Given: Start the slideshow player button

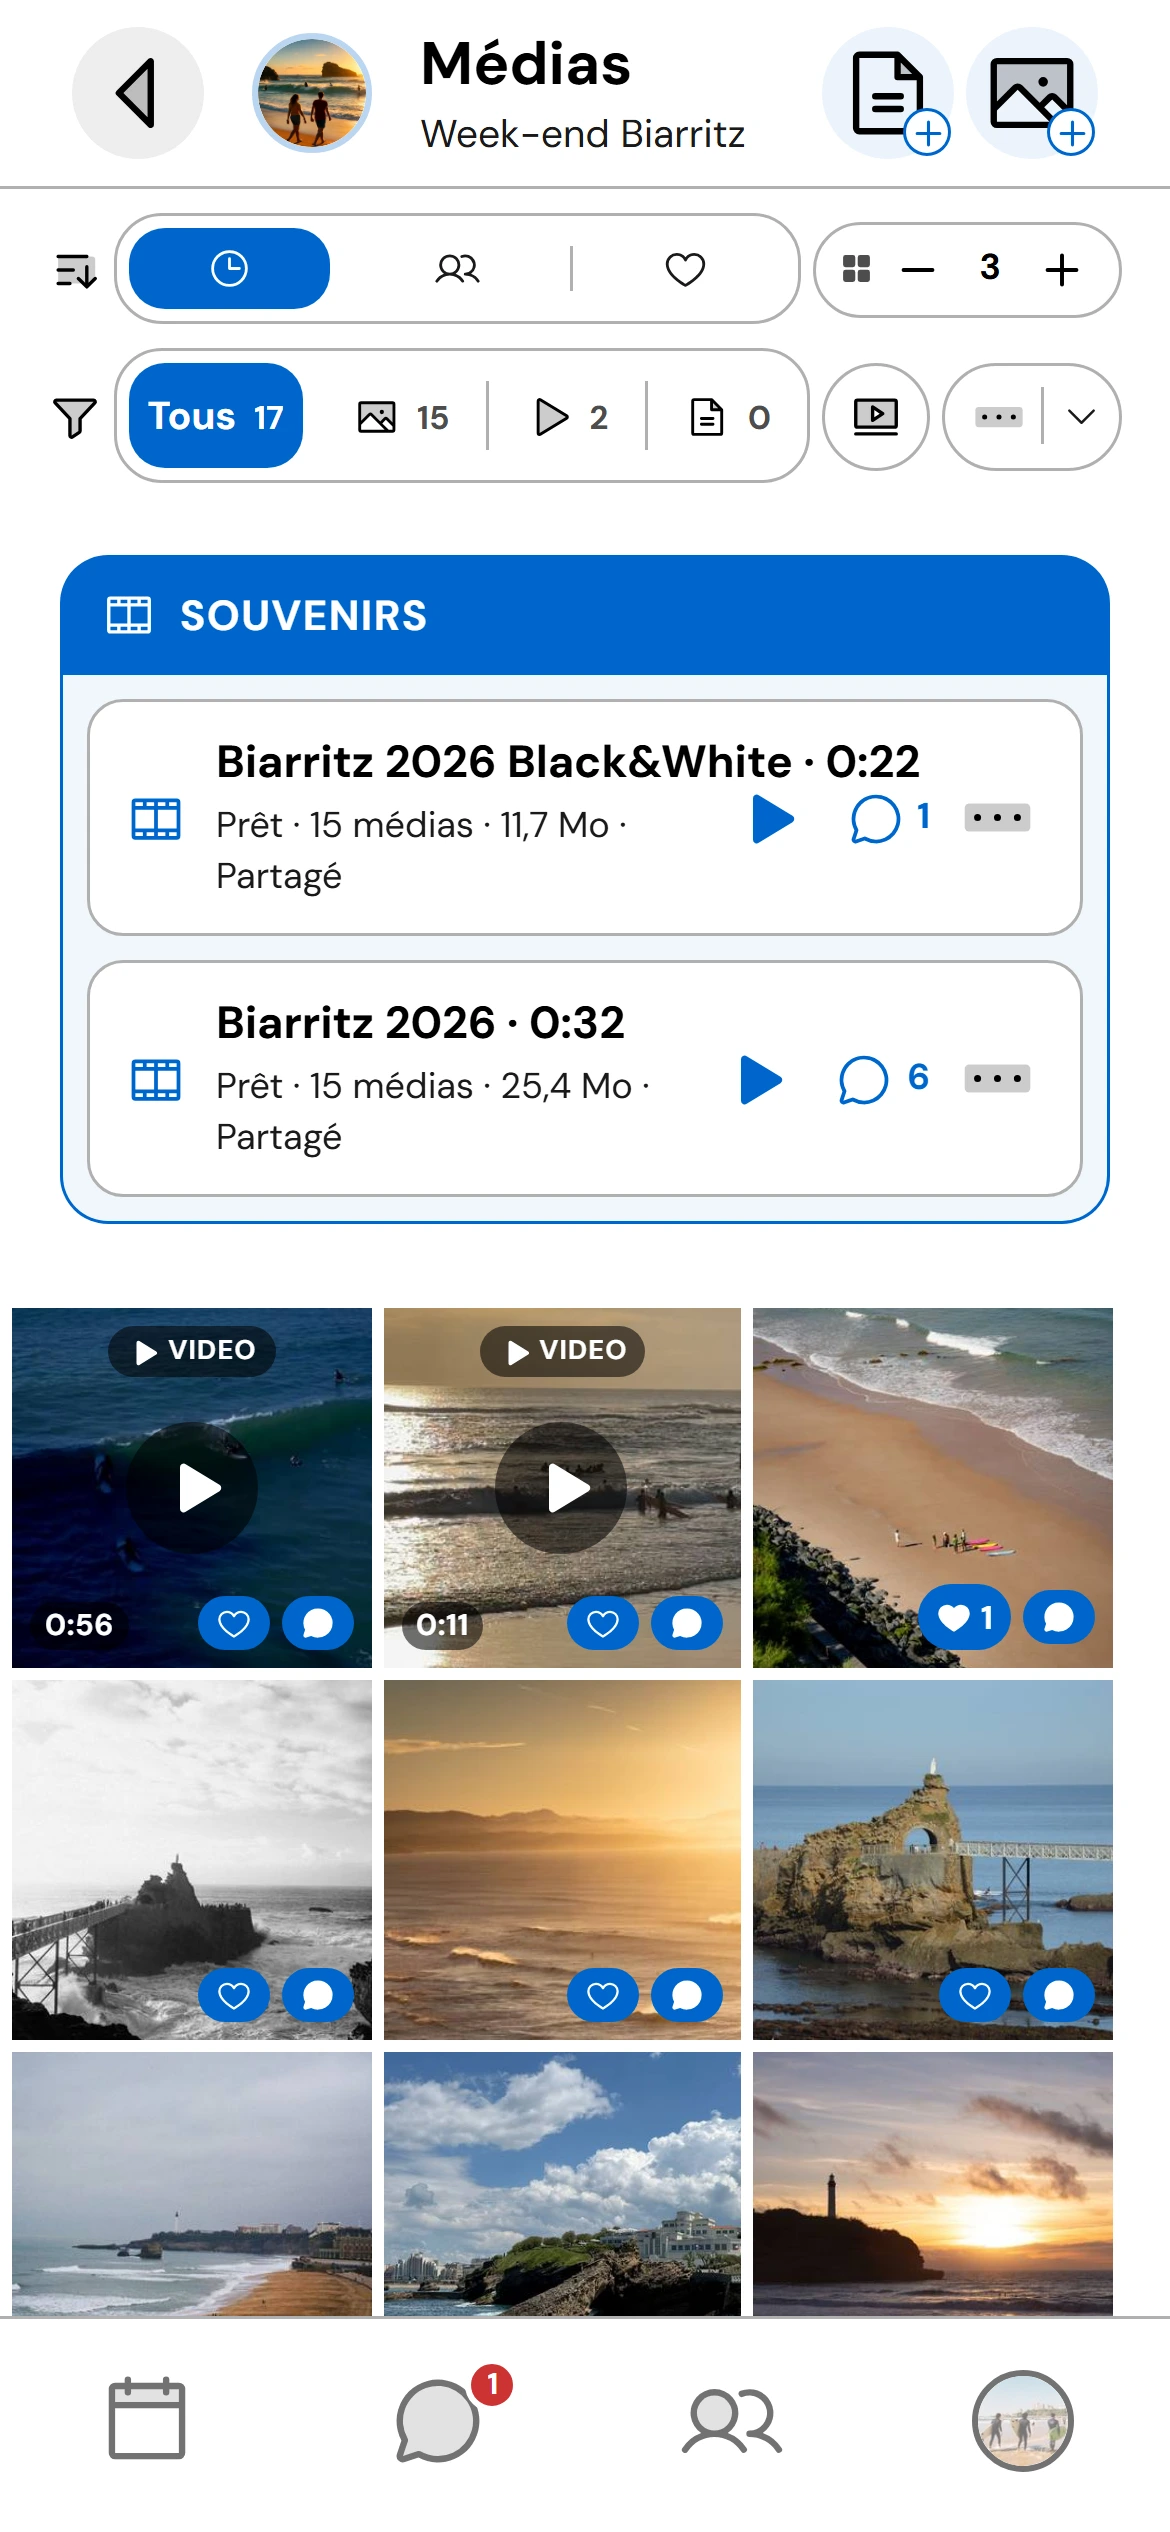Looking at the screenshot, I should [876, 416].
